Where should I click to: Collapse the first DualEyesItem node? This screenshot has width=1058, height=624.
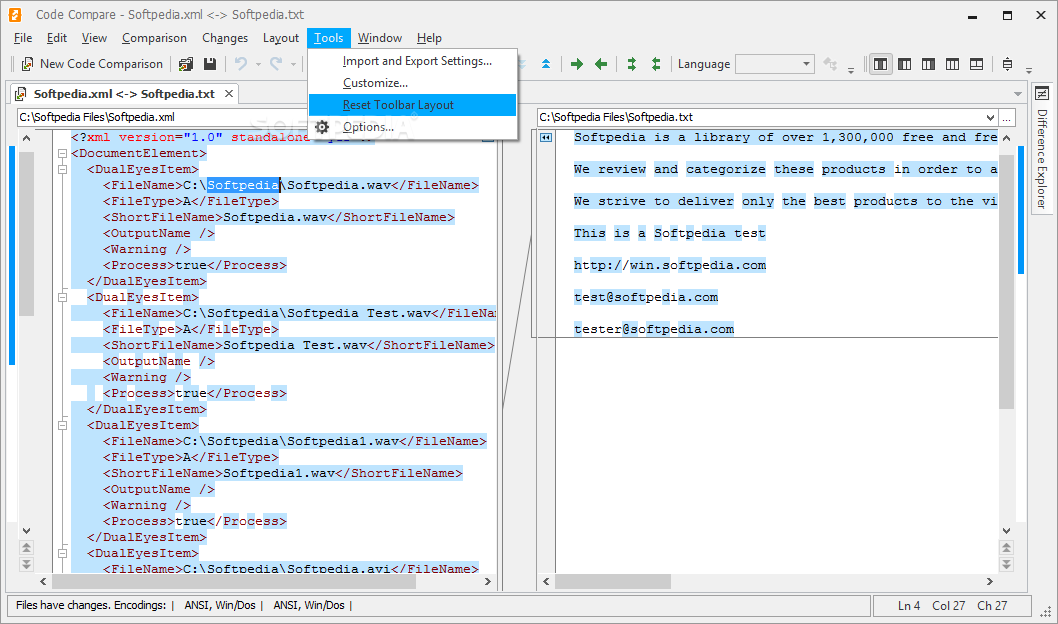point(62,170)
